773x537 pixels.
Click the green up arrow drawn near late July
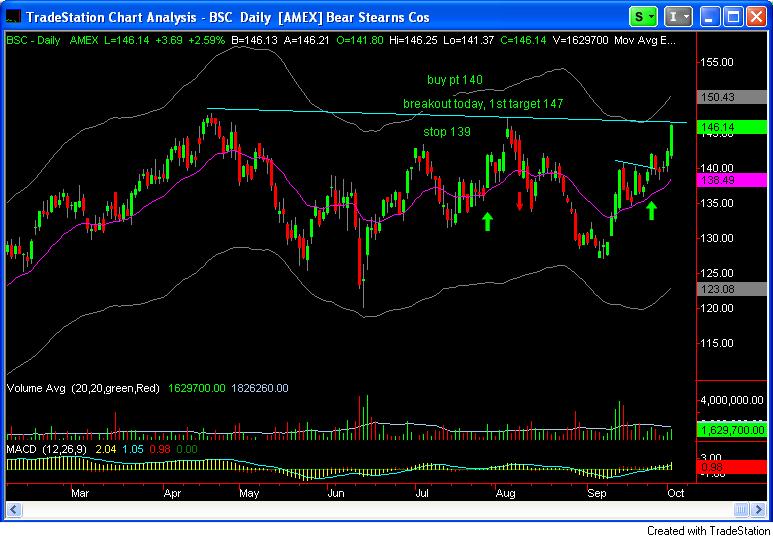[487, 221]
